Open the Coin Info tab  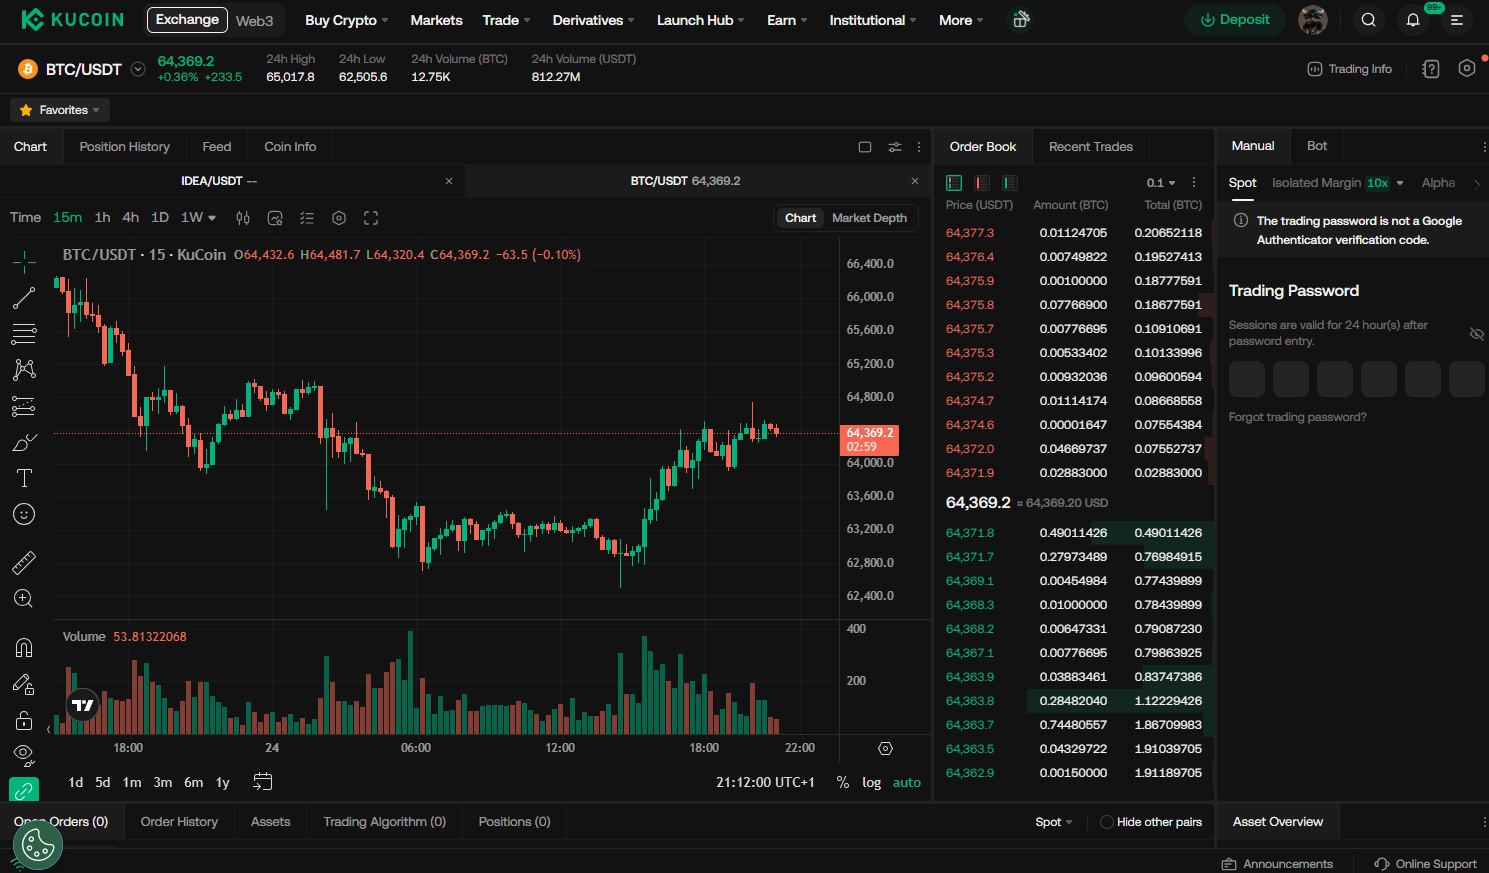pos(290,147)
